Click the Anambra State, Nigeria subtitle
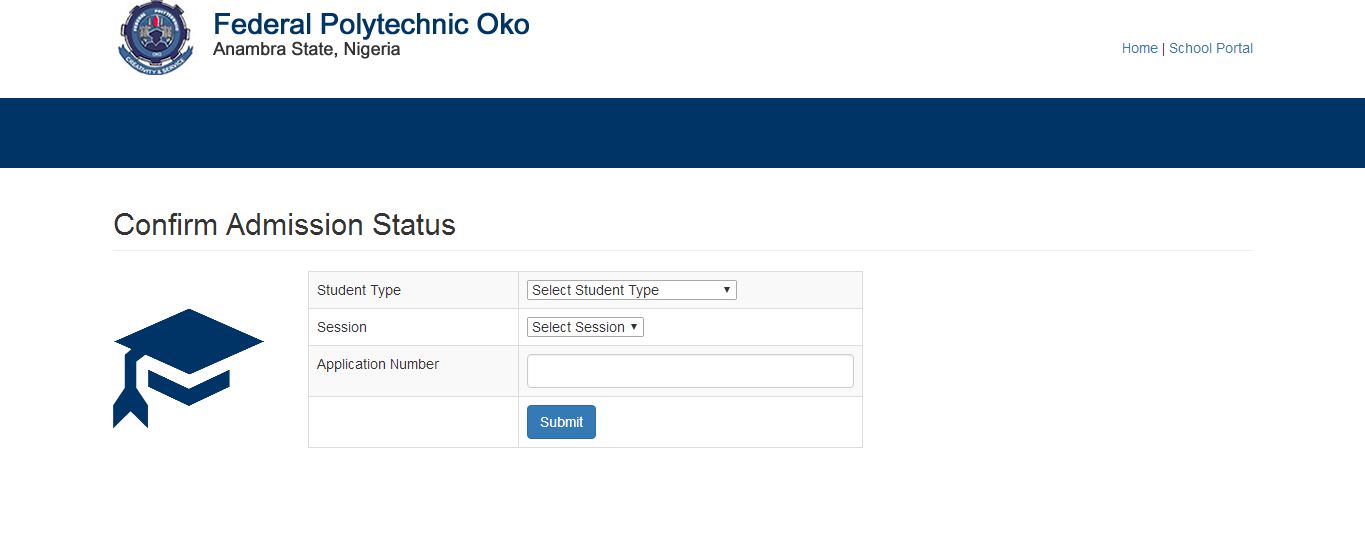 306,50
